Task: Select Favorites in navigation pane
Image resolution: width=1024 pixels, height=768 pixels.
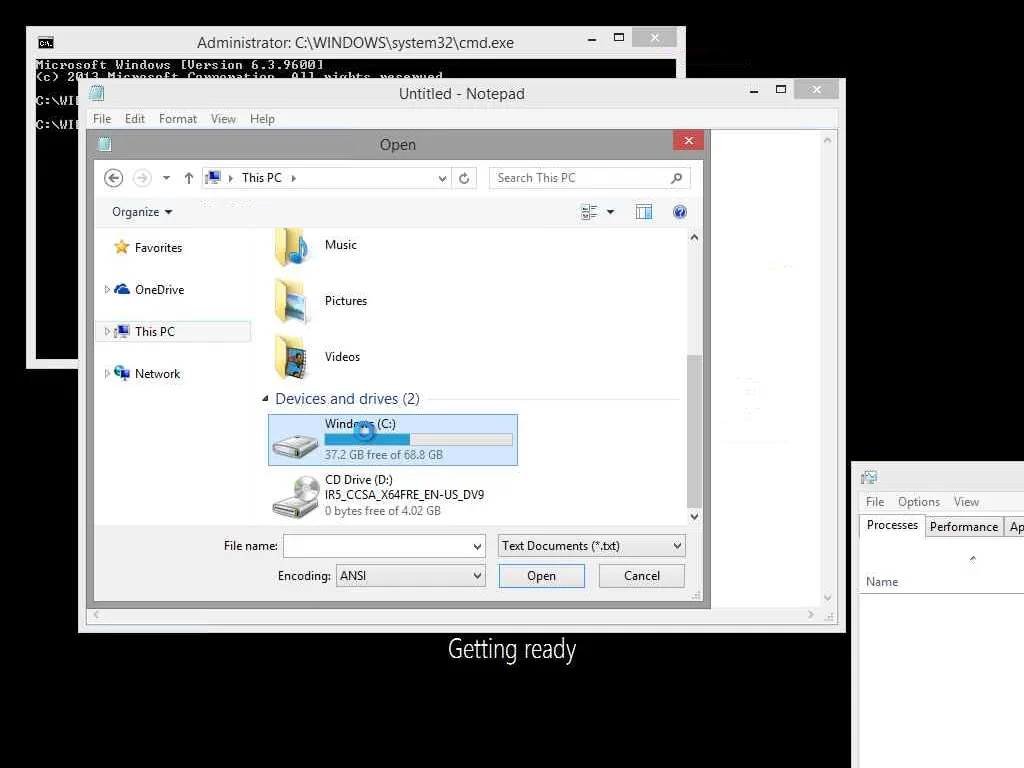Action: point(158,248)
